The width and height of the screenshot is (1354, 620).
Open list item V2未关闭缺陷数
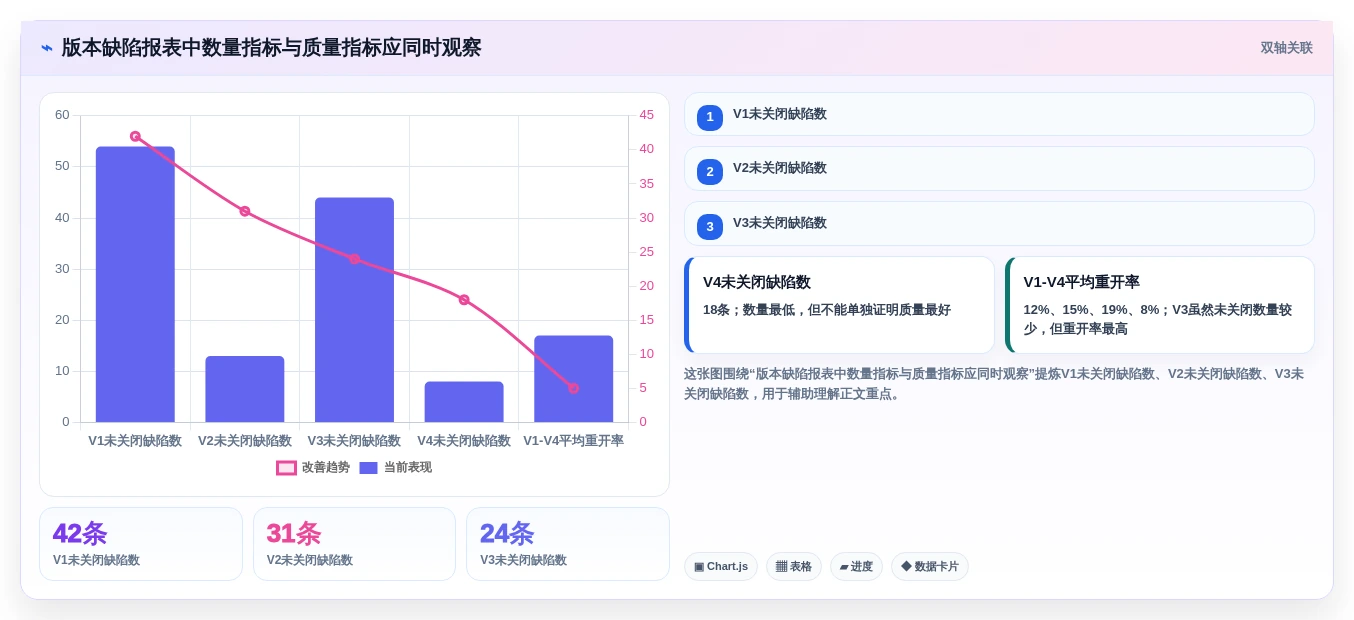[999, 169]
